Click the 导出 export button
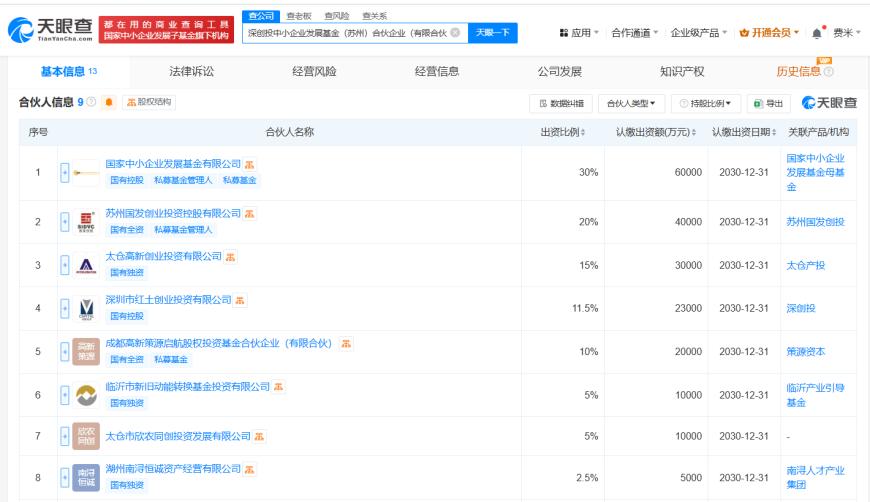This screenshot has width=870, height=502. tap(768, 103)
